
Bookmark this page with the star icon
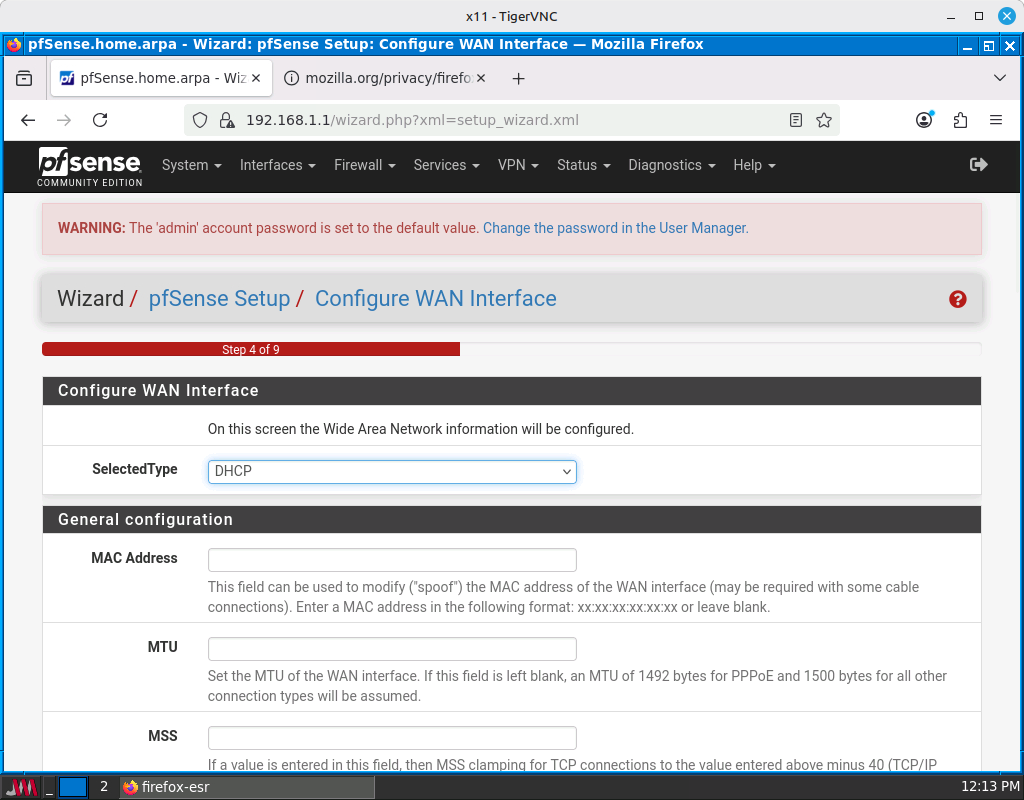[824, 120]
